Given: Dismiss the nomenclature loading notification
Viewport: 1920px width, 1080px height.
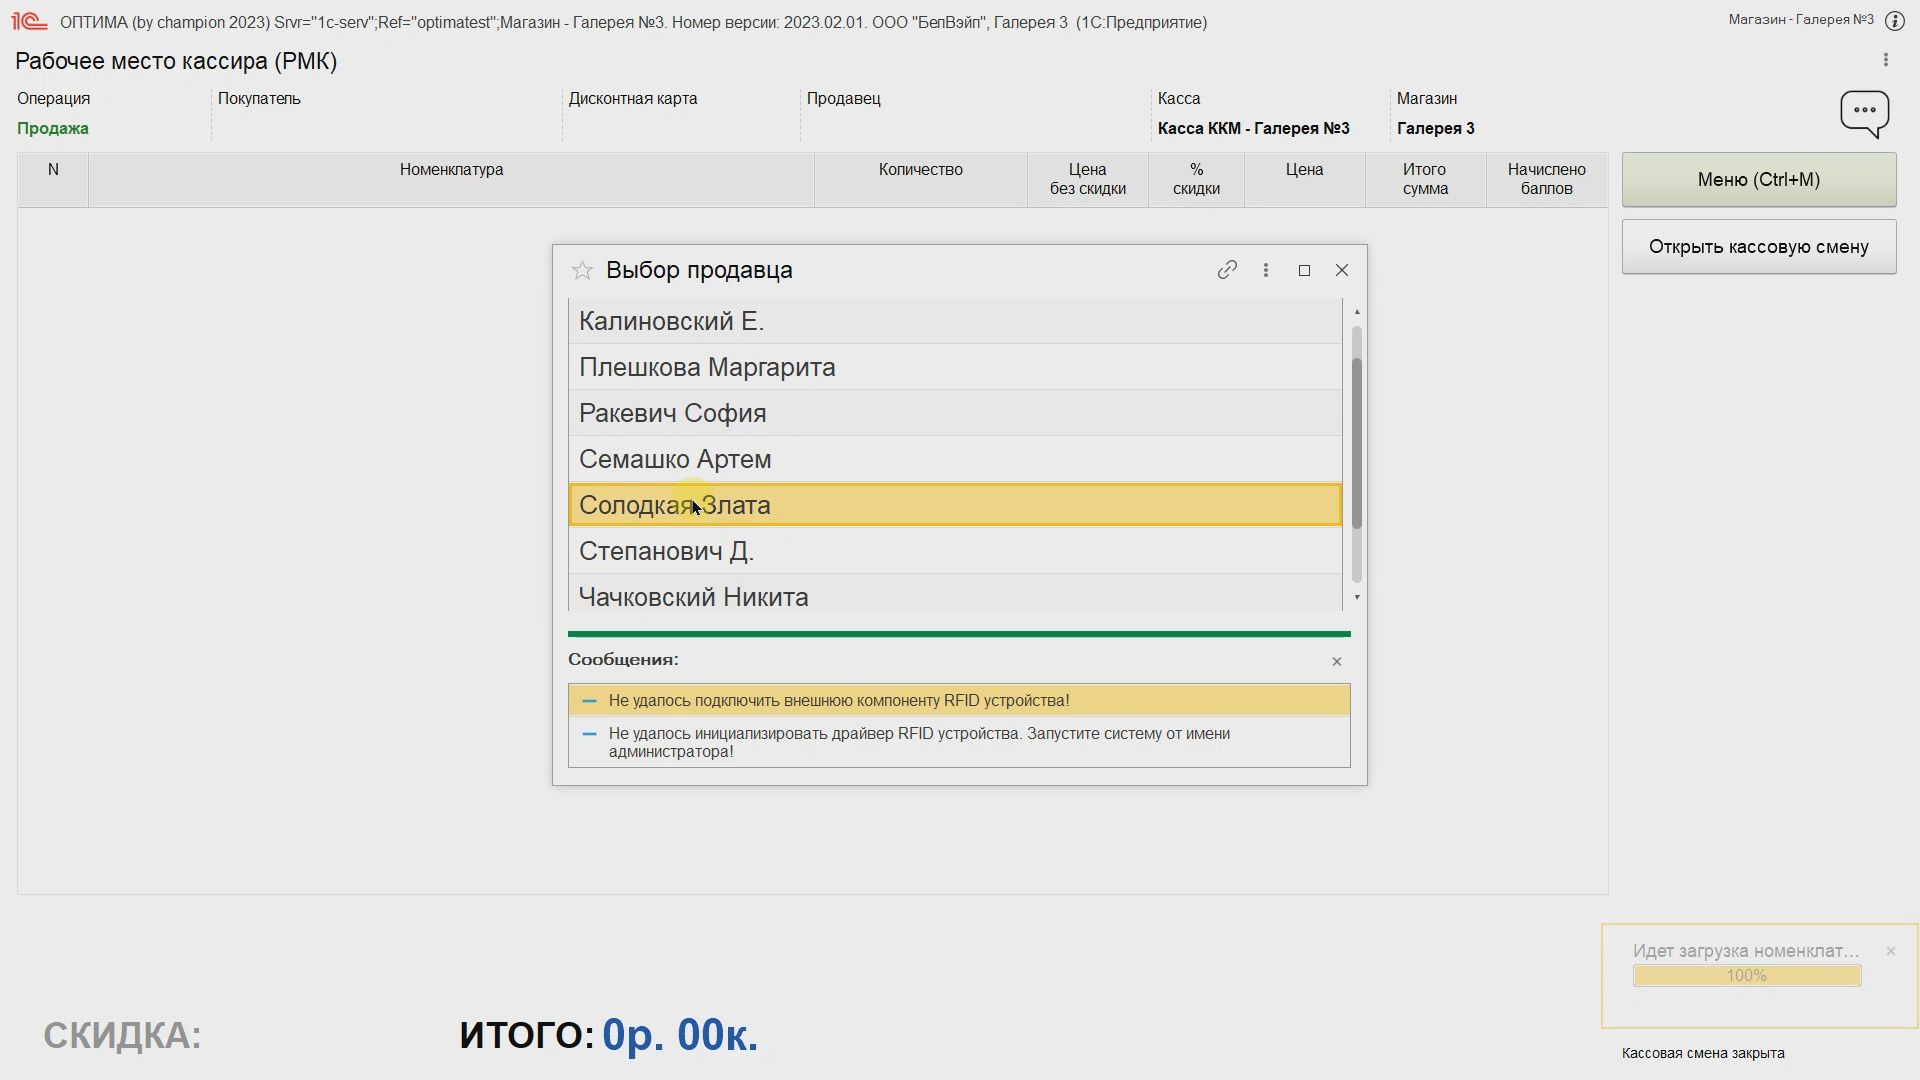Looking at the screenshot, I should click(x=1891, y=951).
